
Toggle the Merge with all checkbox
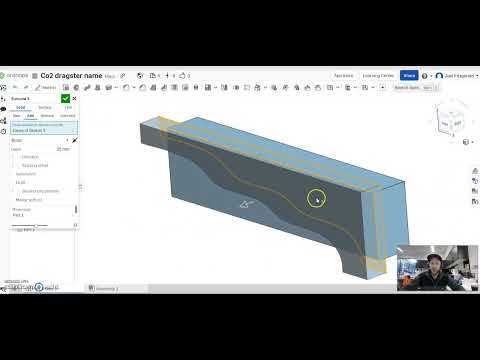click(29, 200)
